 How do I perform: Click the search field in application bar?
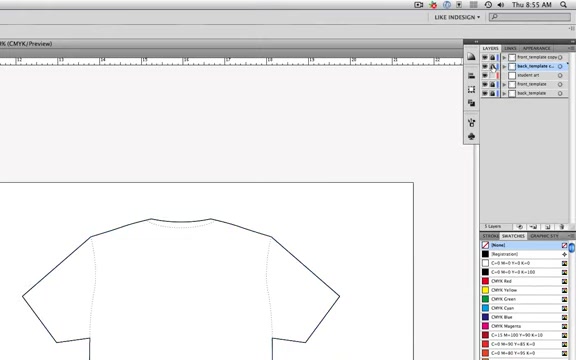click(x=529, y=17)
